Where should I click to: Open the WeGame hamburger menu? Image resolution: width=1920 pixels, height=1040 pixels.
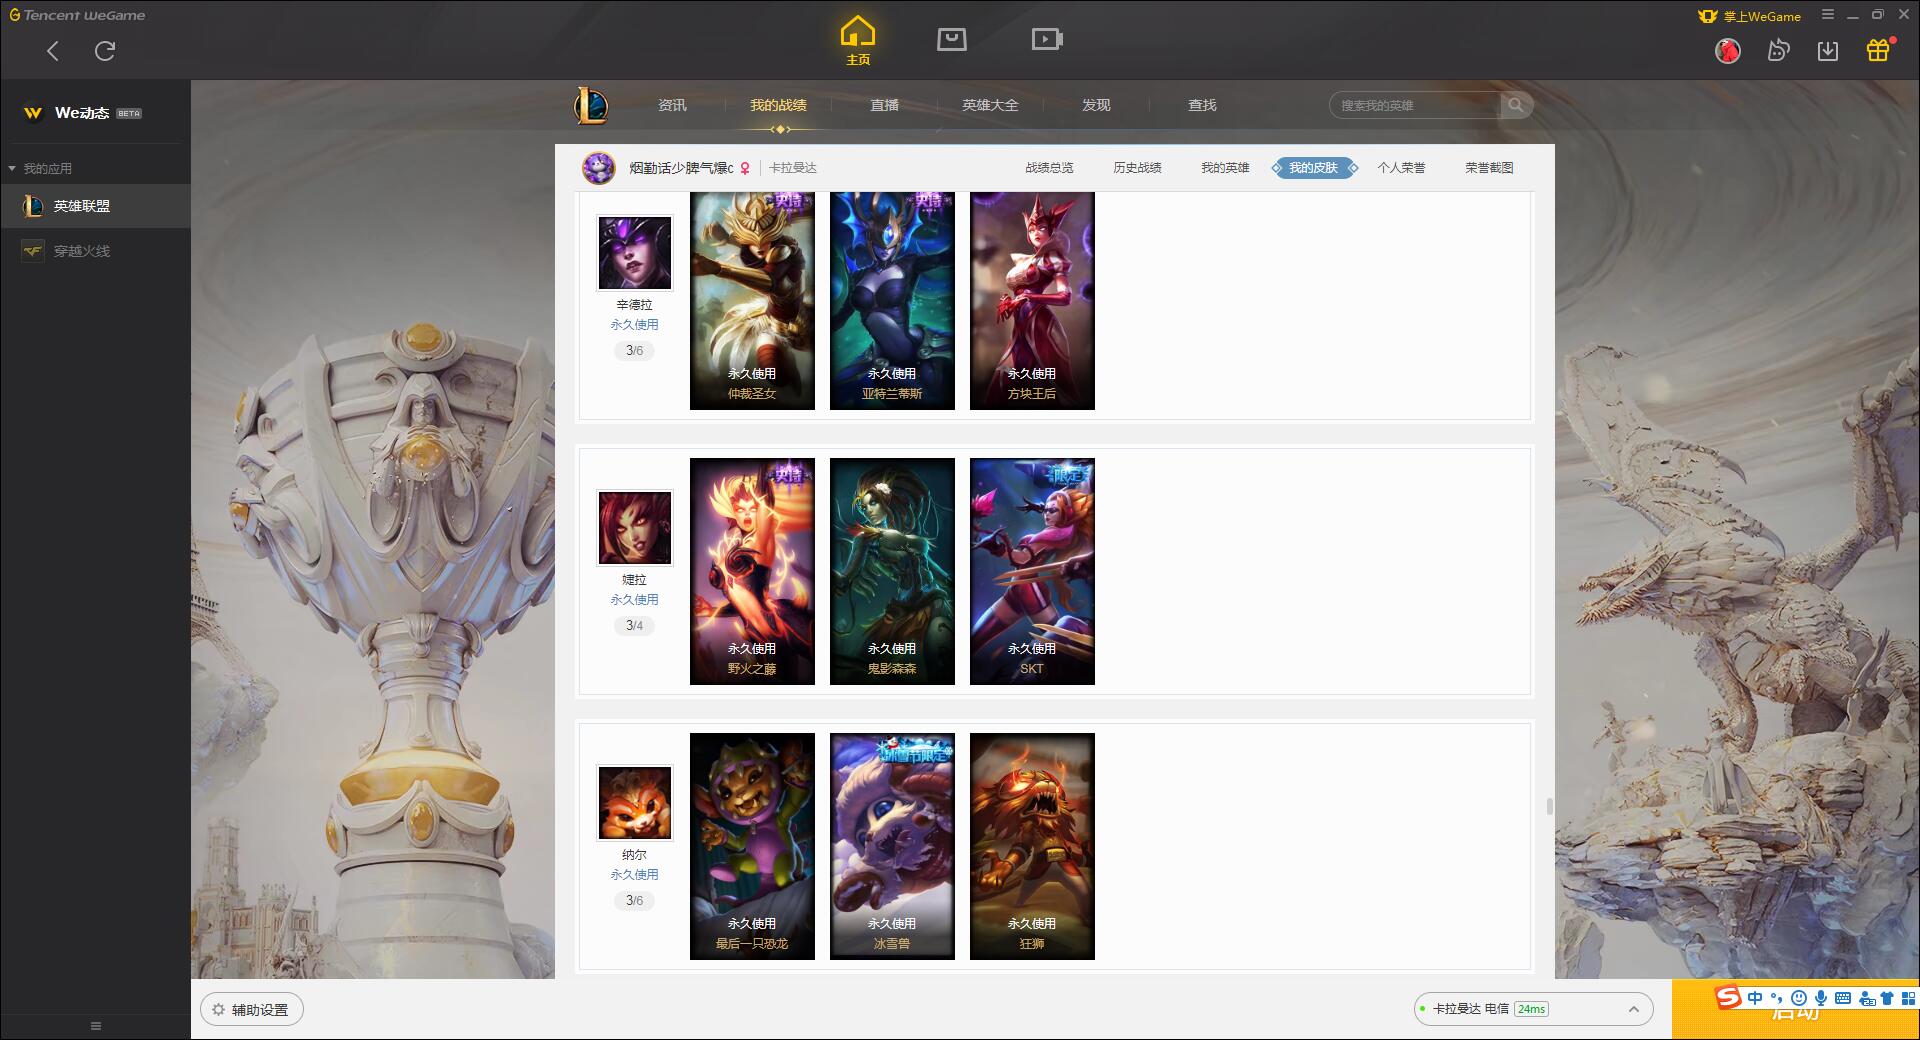point(1828,15)
